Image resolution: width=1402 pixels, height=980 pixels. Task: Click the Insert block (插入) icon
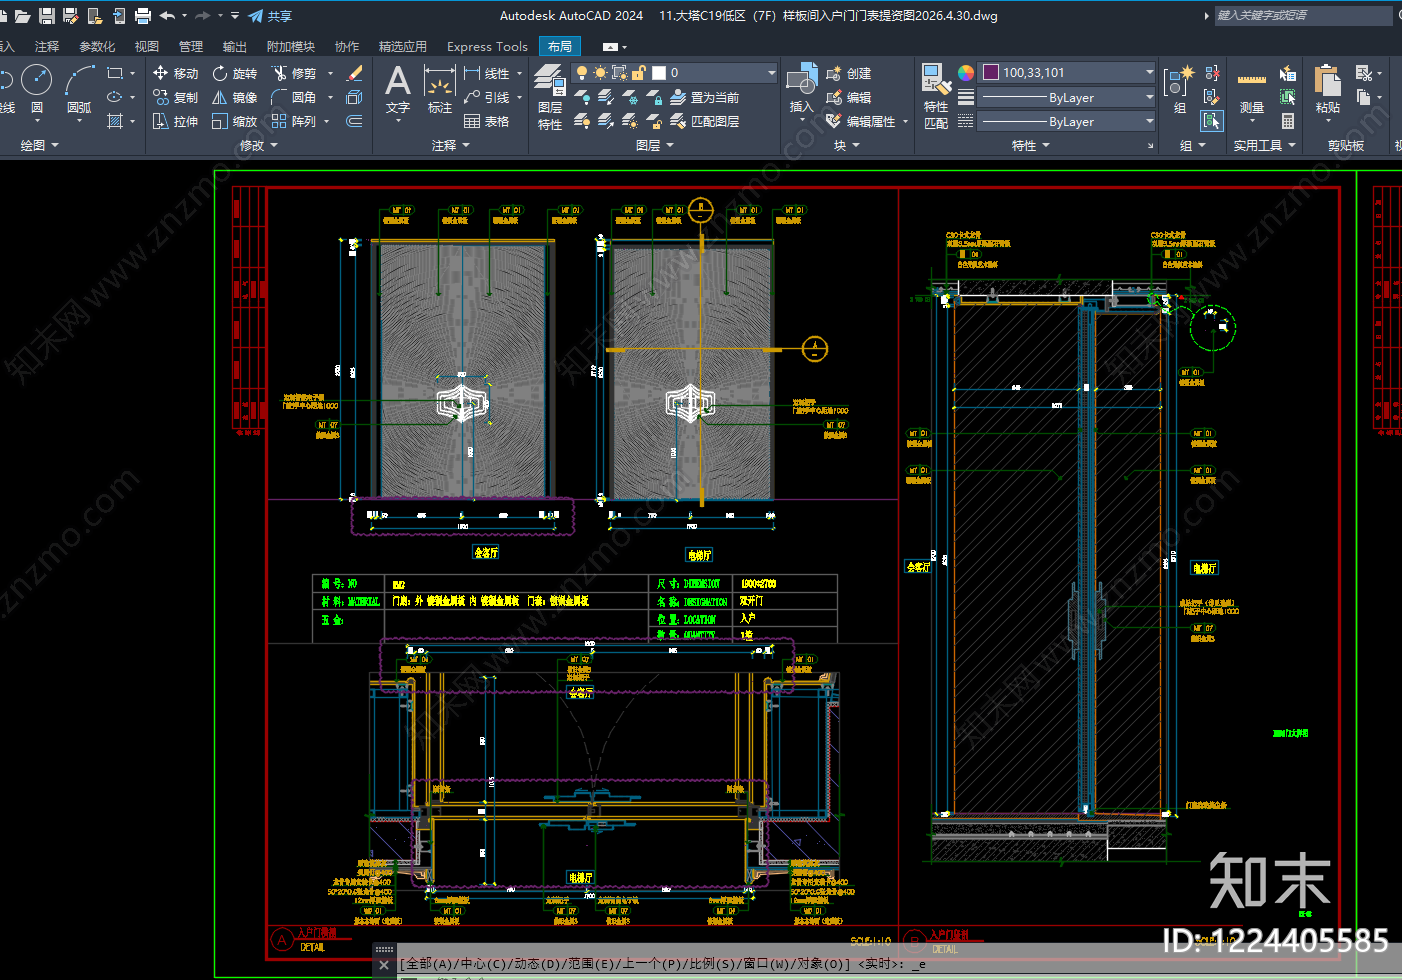pos(801,90)
